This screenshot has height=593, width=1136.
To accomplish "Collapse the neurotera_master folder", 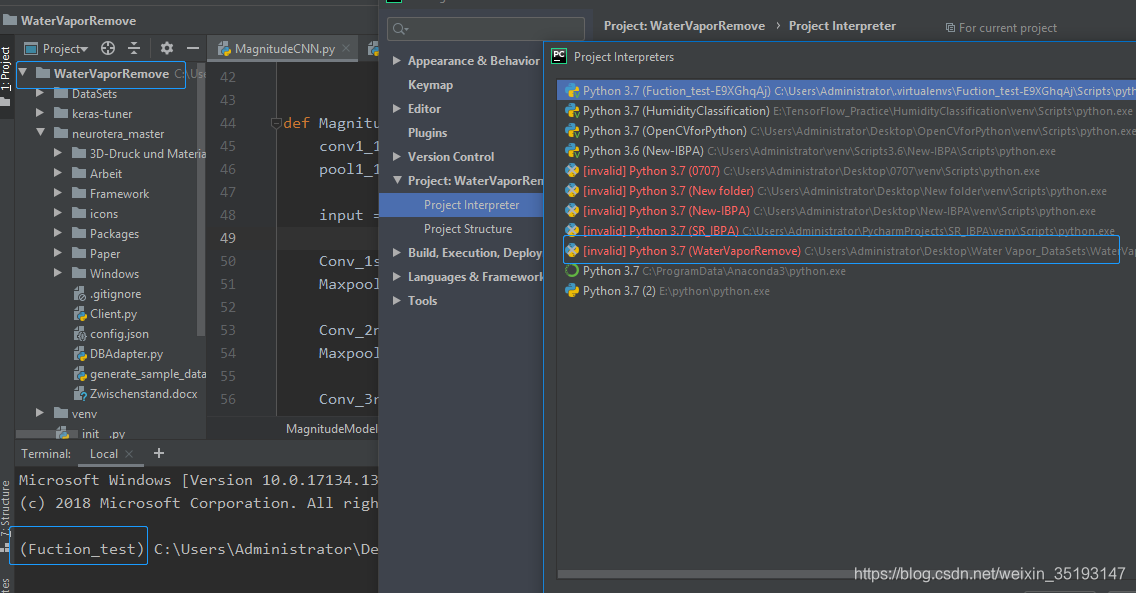I will pos(40,133).
